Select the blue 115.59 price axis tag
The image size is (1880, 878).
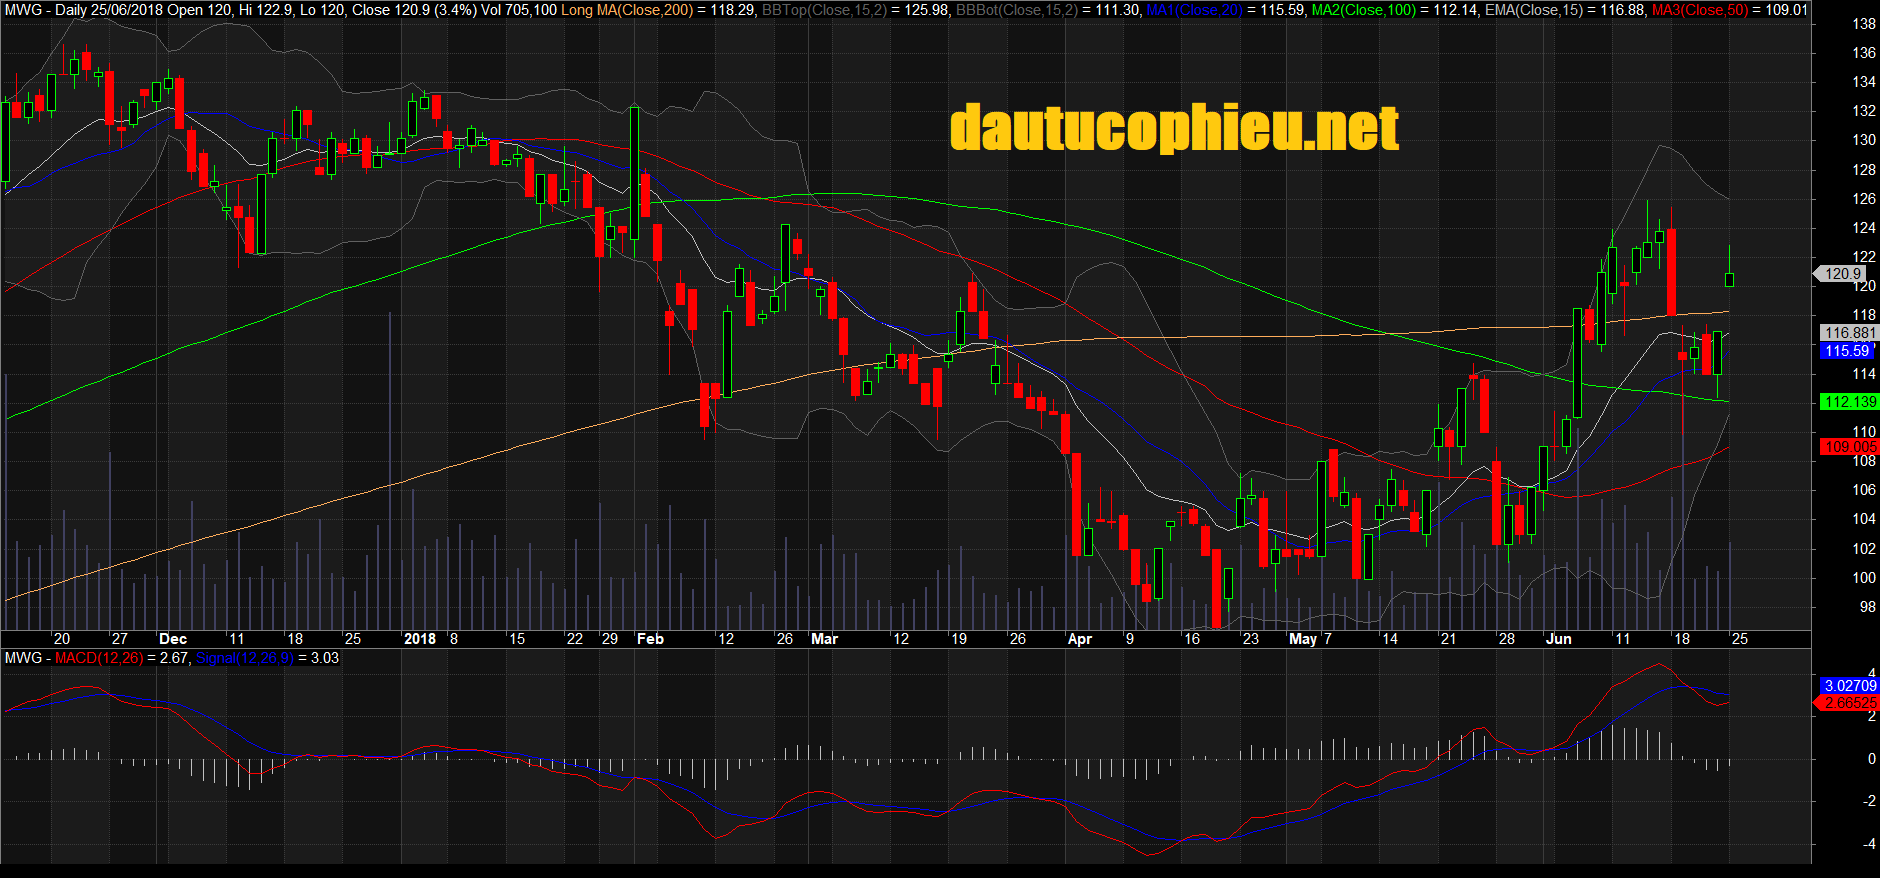(x=1846, y=351)
